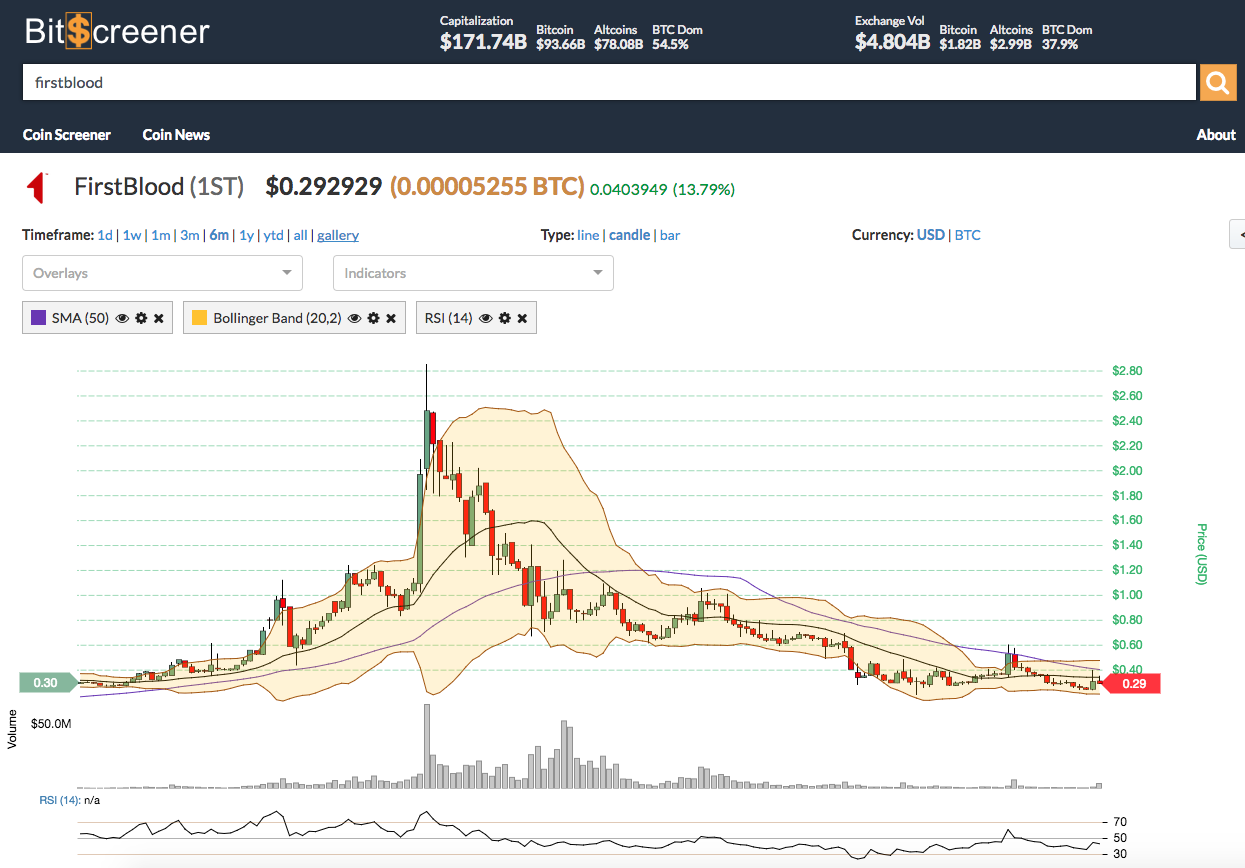Screen dimensions: 1245x868
Task: Click search field containing firstblood
Action: (609, 83)
